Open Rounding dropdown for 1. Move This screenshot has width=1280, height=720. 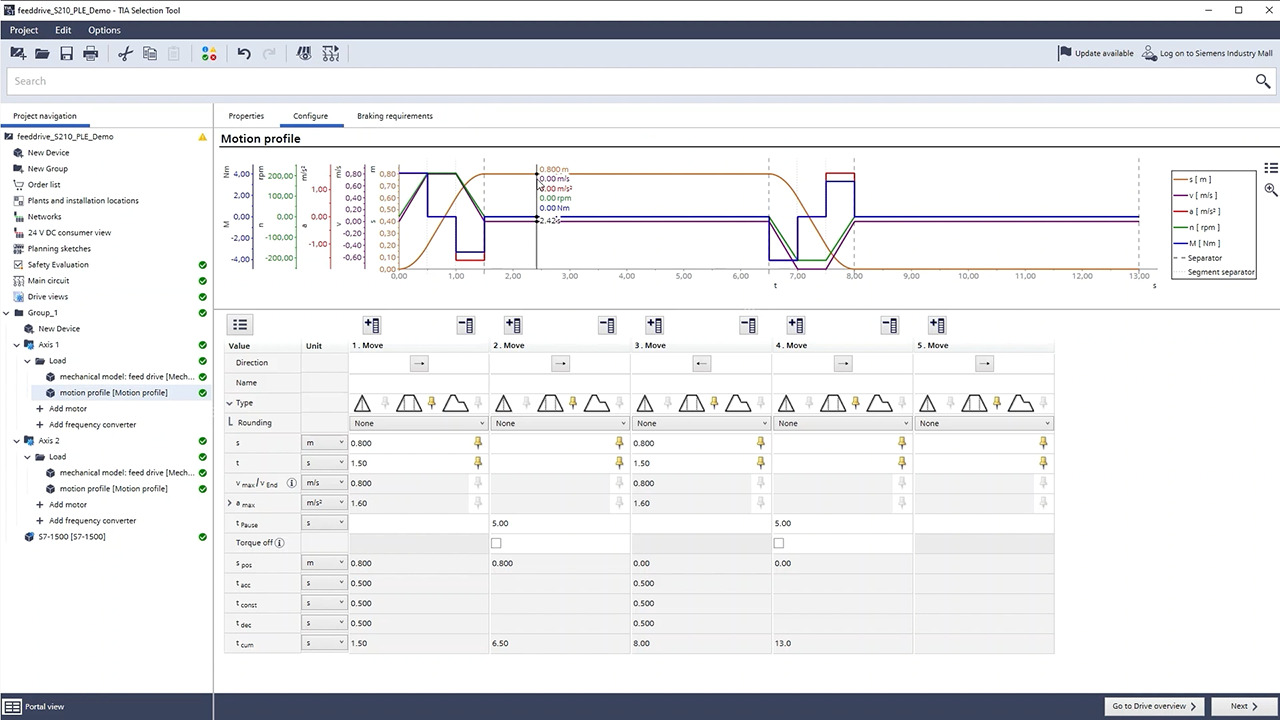tap(418, 423)
